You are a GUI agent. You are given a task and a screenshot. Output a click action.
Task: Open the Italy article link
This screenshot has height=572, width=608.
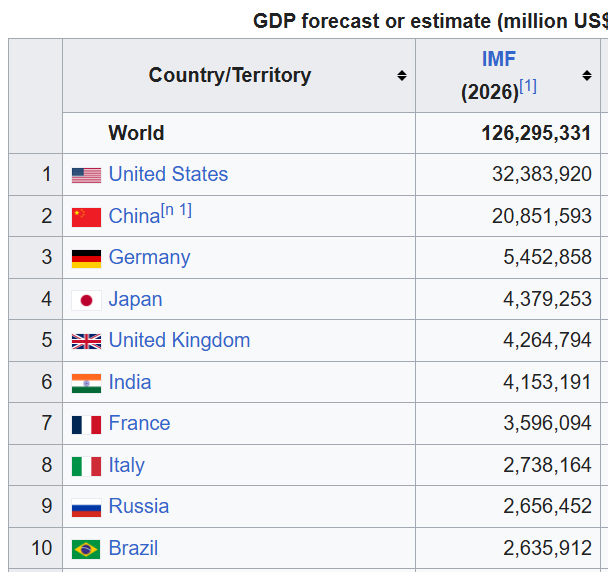coord(127,465)
